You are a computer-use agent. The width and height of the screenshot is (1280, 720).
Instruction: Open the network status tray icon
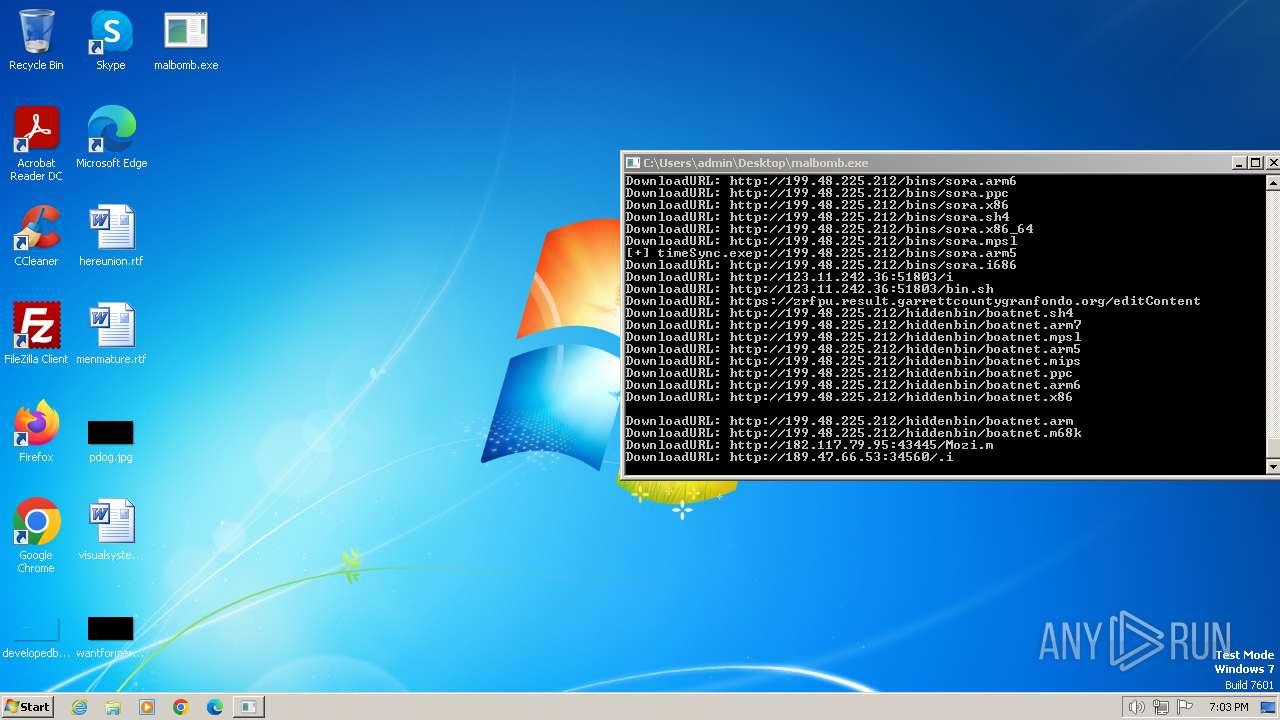[x=1161, y=707]
